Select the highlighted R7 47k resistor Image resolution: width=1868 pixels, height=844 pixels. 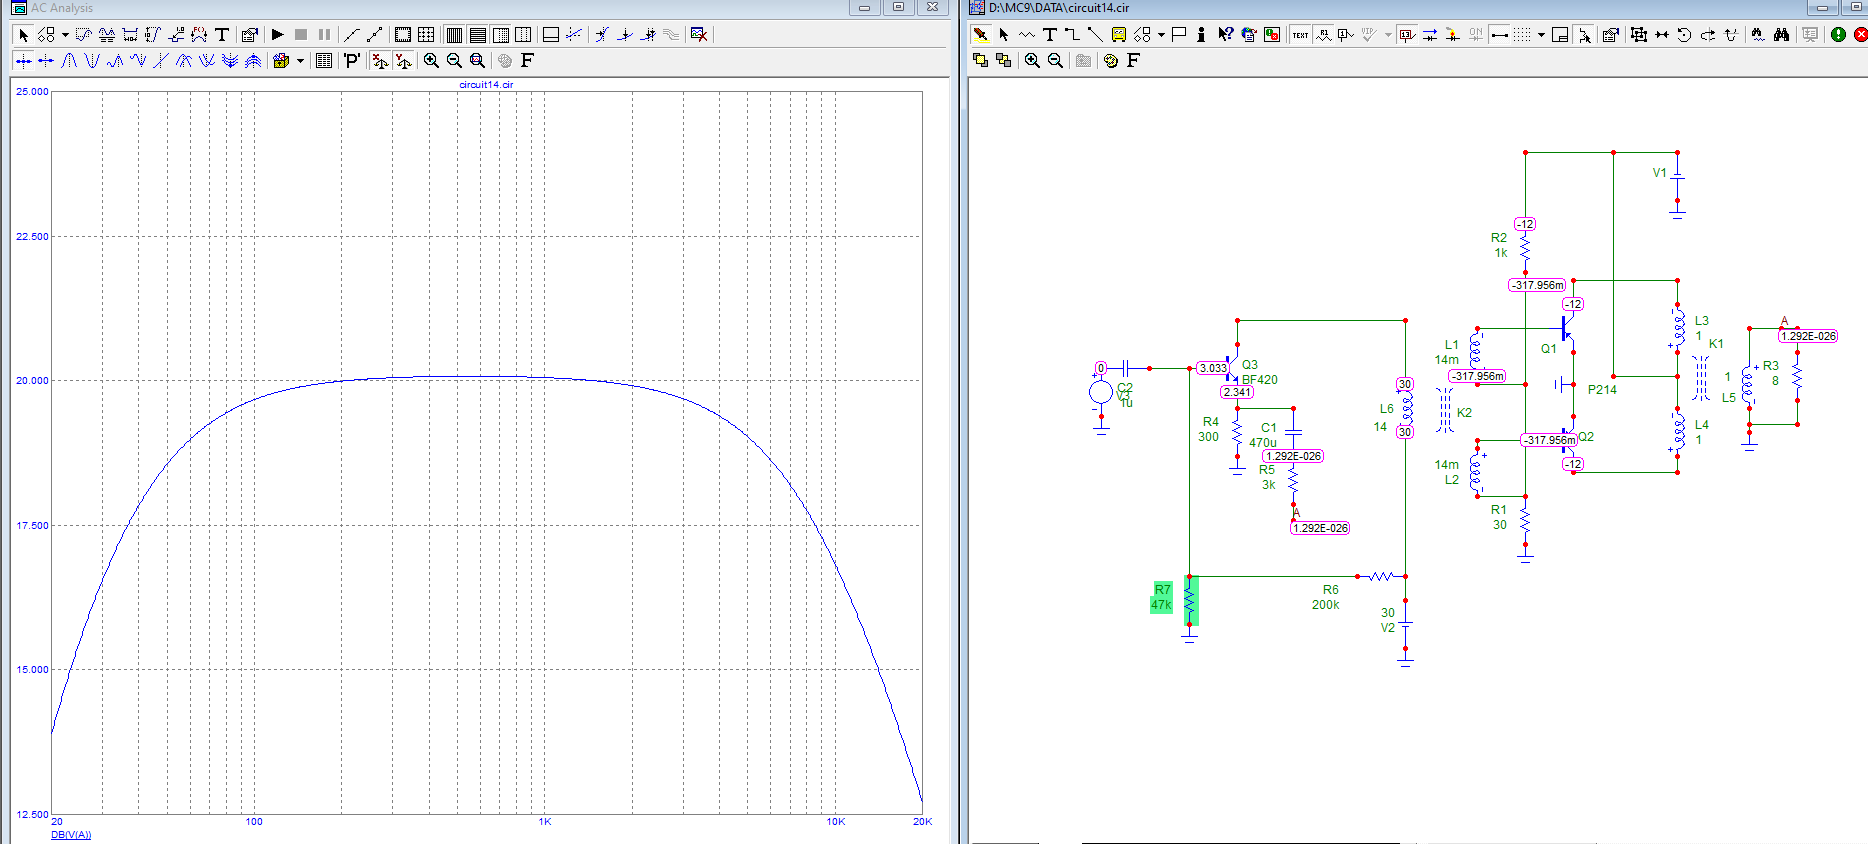[x=1189, y=600]
